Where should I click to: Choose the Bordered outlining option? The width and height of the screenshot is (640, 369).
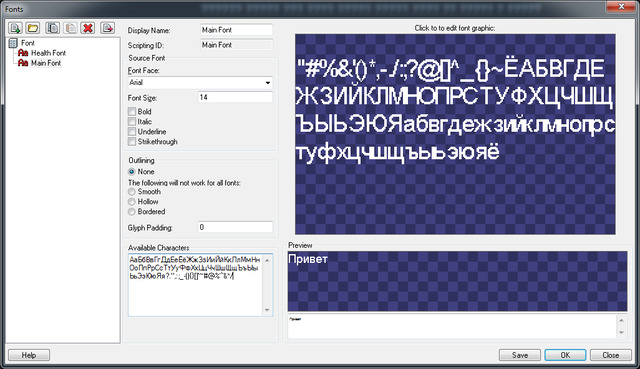[131, 212]
